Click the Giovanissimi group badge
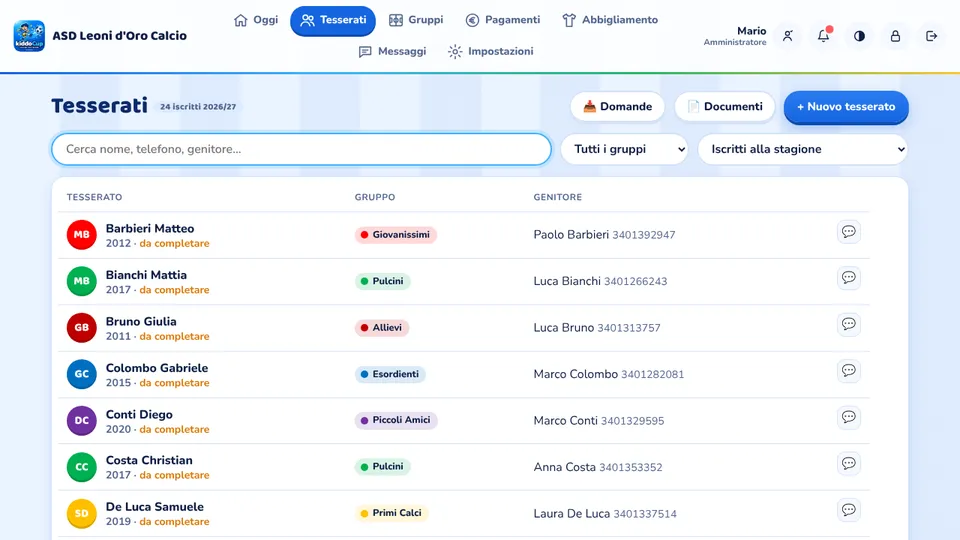The width and height of the screenshot is (960, 540). tap(396, 234)
